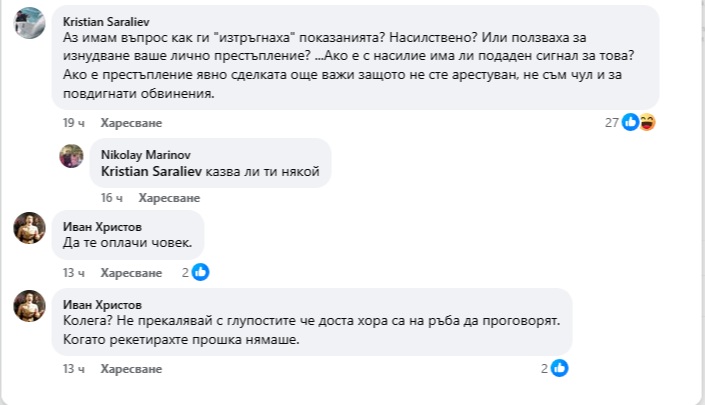This screenshot has height=405, width=705.
Task: Open Nikolay Marinov's profile avatar
Action: pyautogui.click(x=71, y=156)
